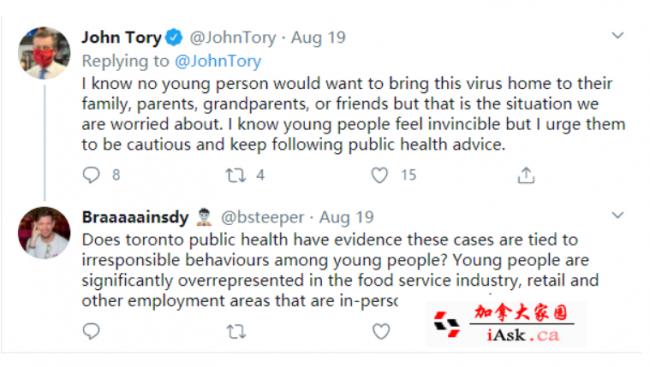Reply to John Tory's tweet
Screen dimensions: 650x367
[91, 175]
